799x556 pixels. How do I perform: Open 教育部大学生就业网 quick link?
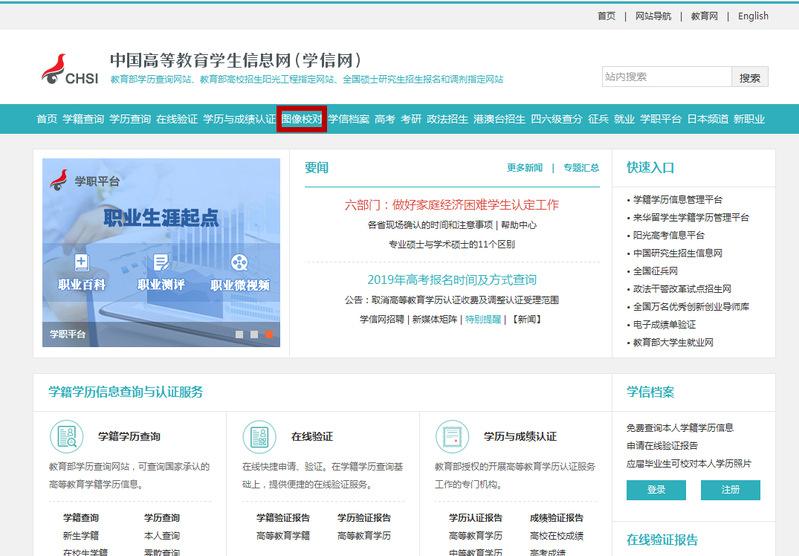coord(673,342)
